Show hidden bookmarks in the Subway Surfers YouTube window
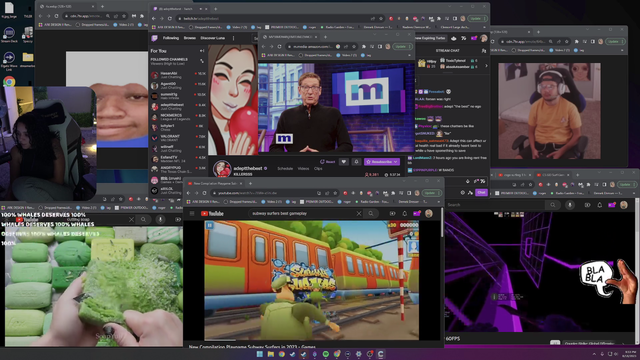 [x=439, y=202]
